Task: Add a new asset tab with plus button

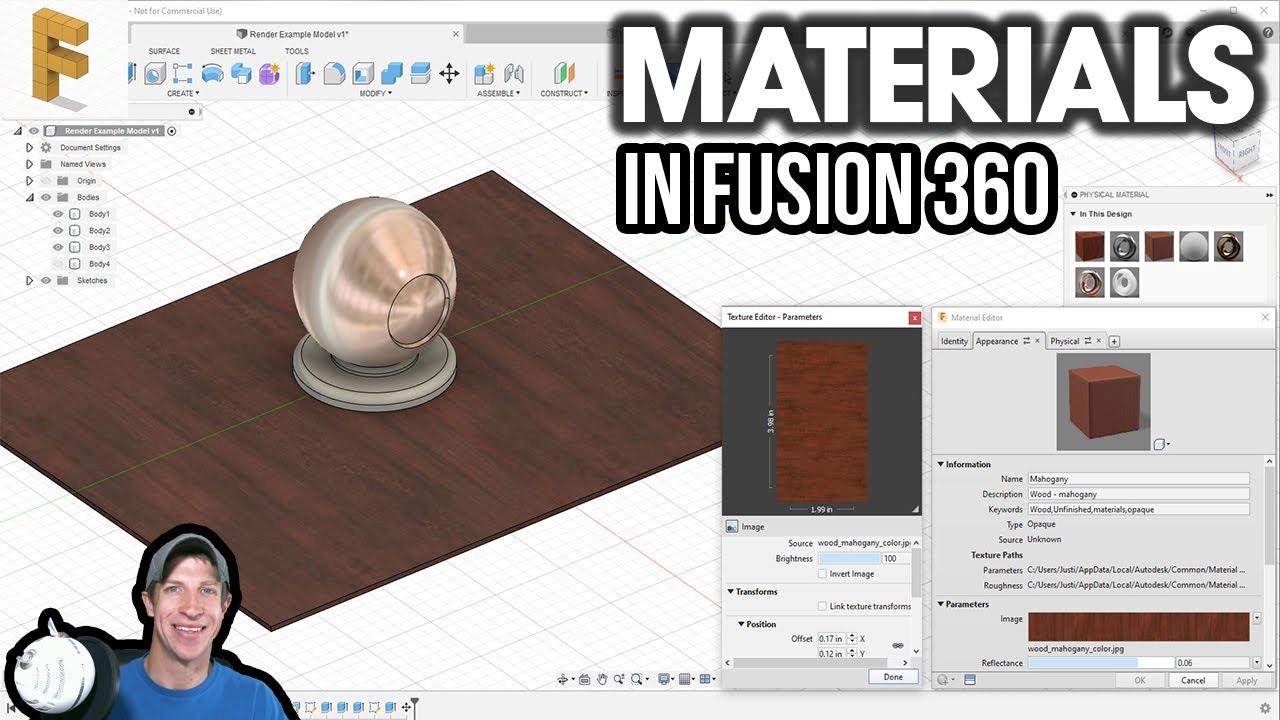Action: tap(1114, 342)
